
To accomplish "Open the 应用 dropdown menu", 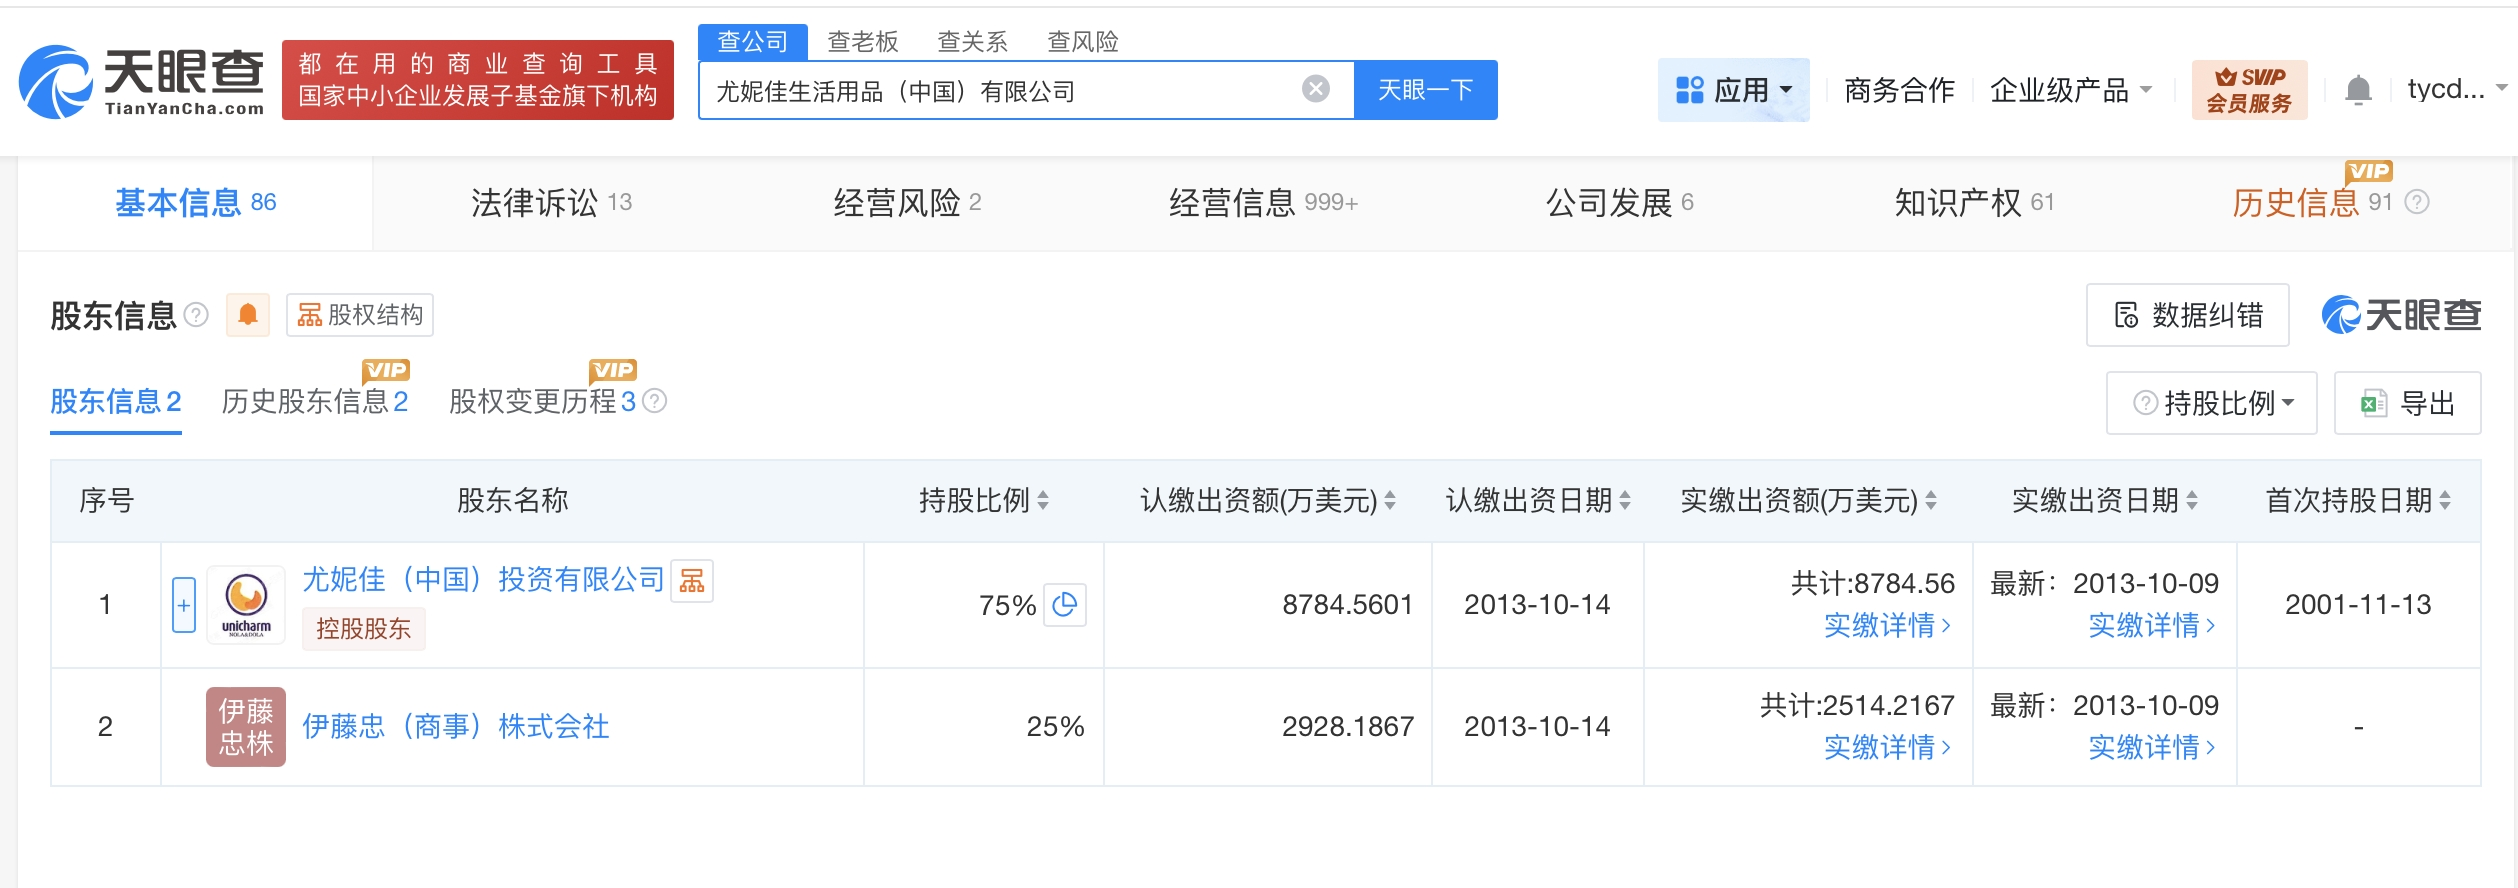I will [1733, 90].
